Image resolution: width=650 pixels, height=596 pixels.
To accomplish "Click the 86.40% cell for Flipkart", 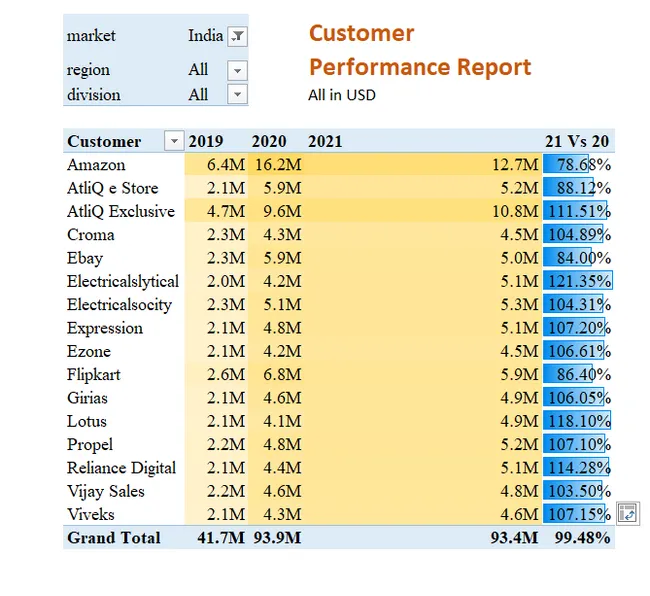I will pyautogui.click(x=579, y=375).
